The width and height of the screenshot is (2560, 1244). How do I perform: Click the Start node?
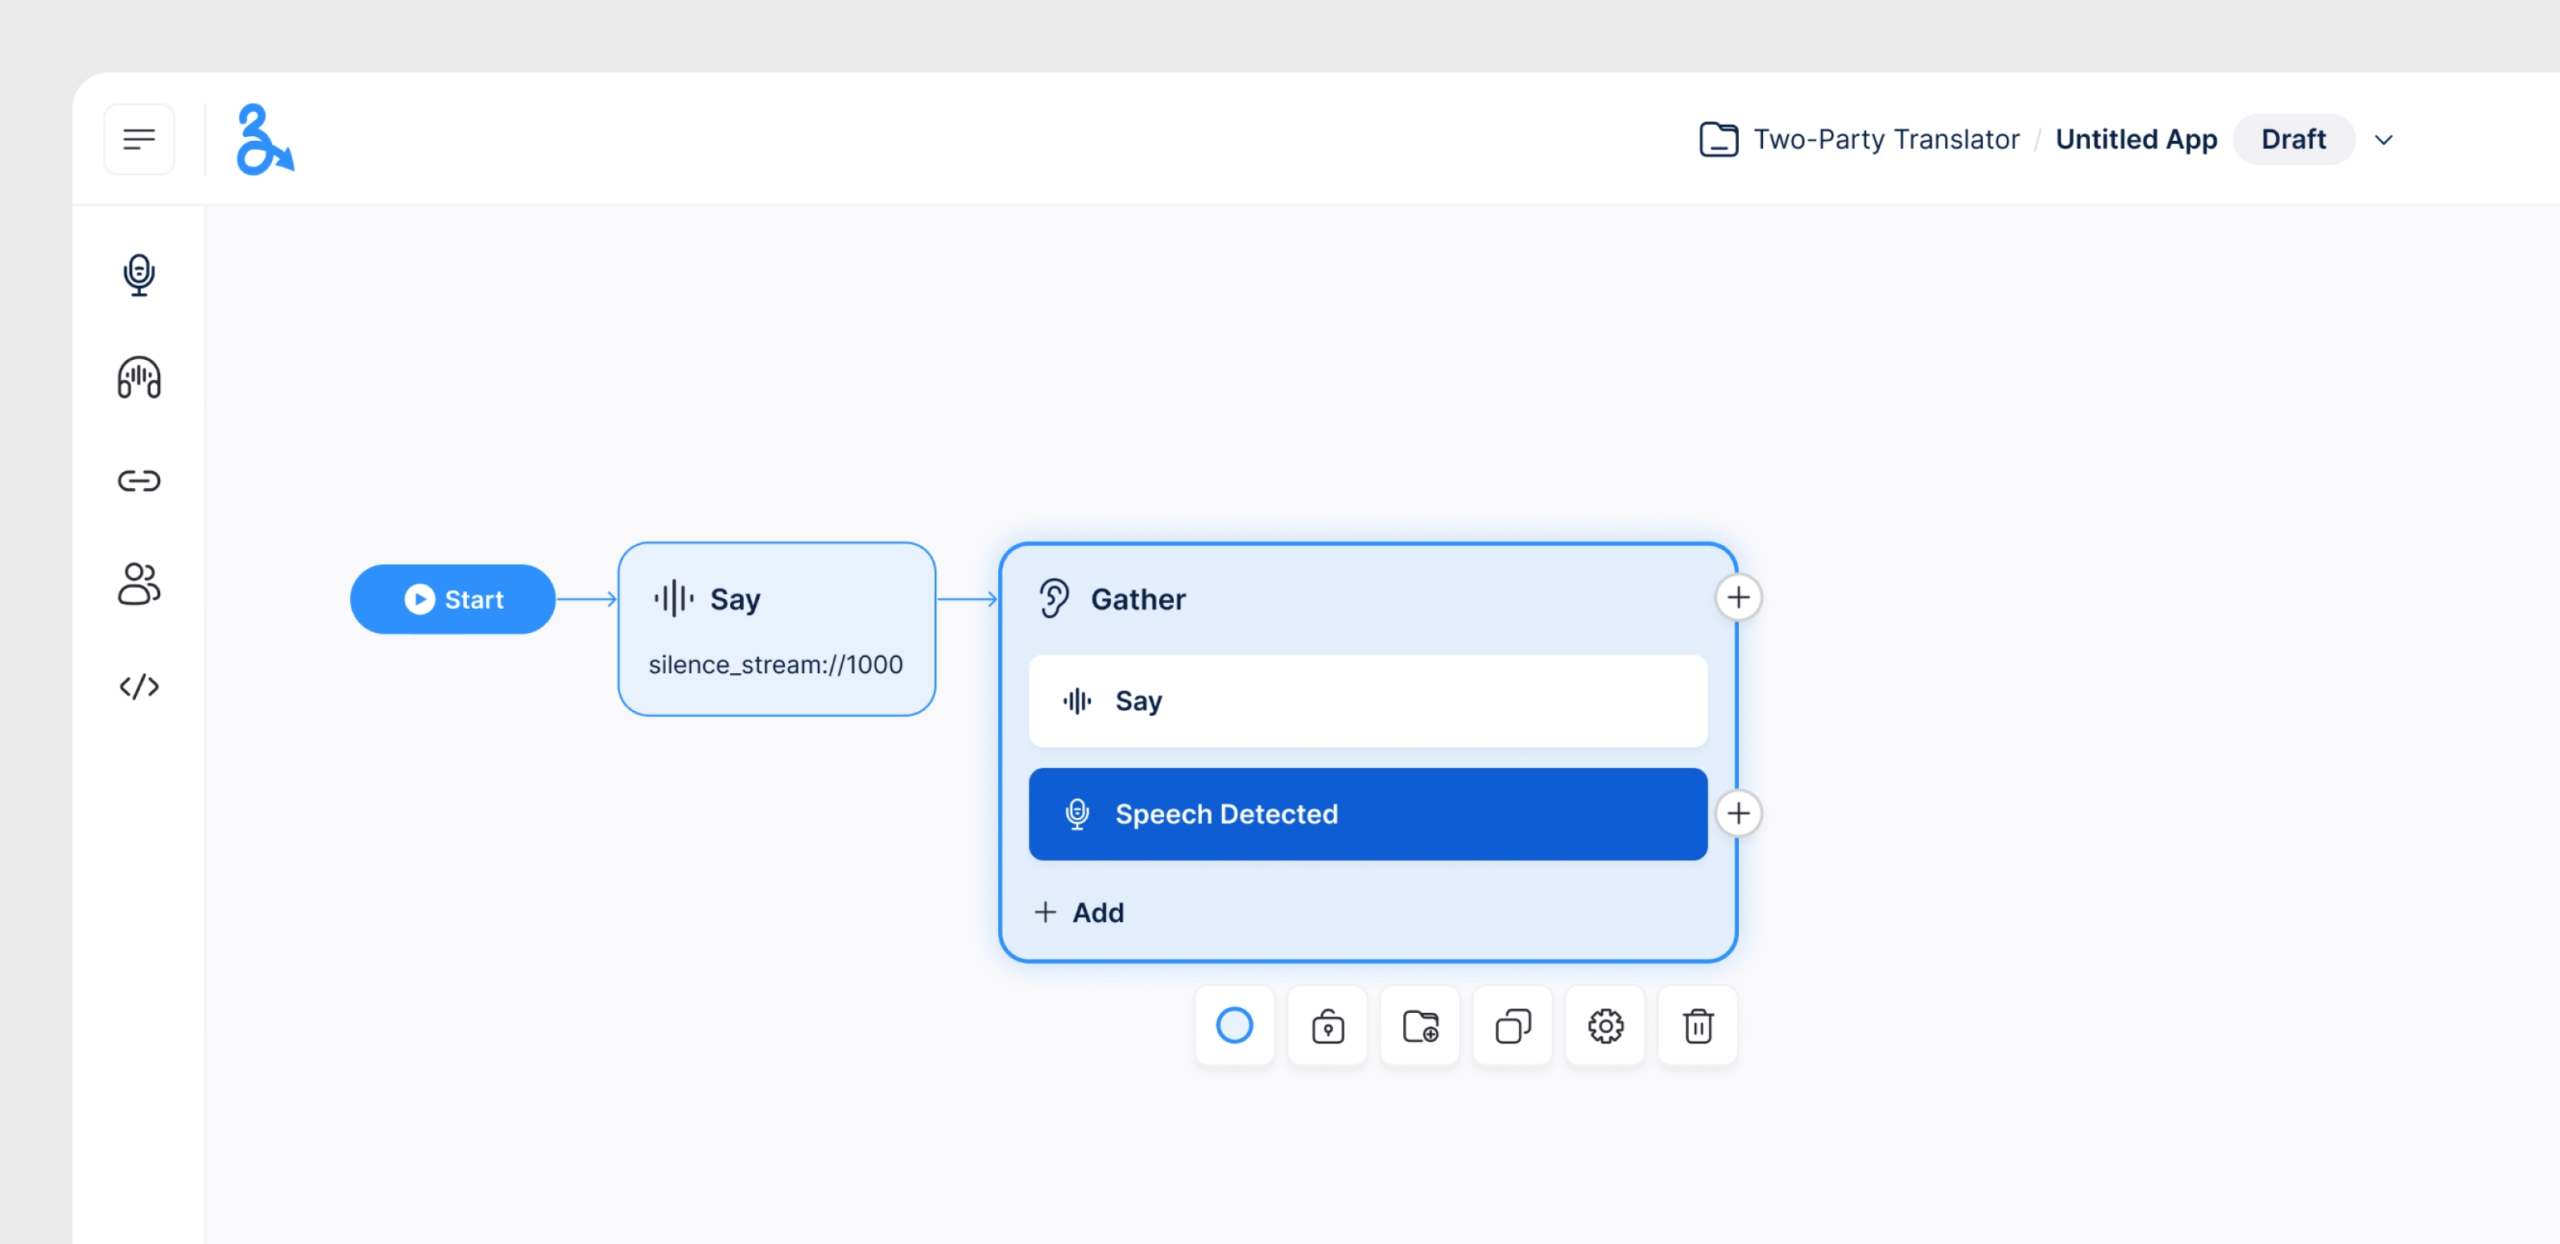tap(452, 599)
